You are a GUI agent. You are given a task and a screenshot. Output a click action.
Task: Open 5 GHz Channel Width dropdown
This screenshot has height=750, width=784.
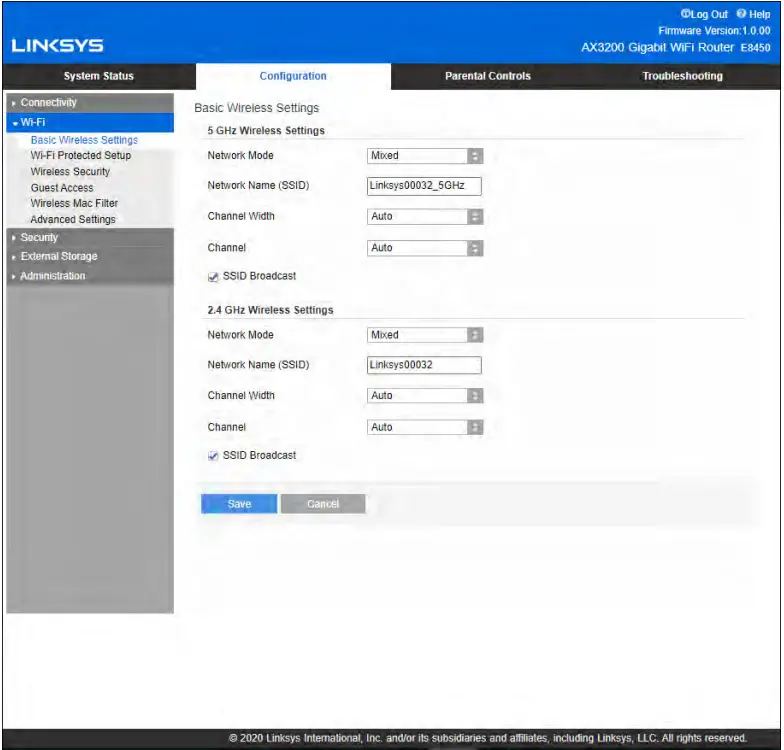[424, 216]
